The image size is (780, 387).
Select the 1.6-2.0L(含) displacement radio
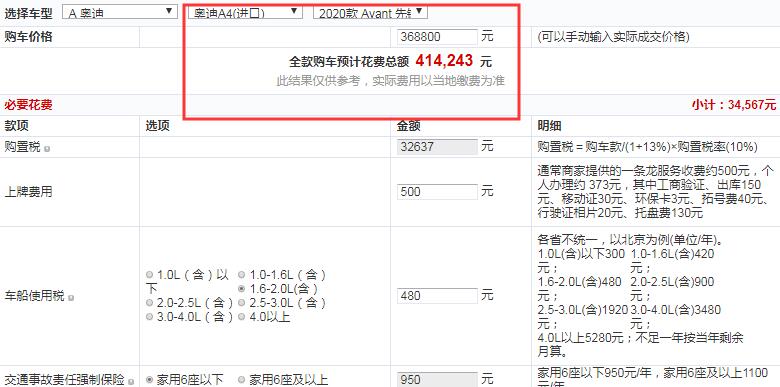click(241, 289)
